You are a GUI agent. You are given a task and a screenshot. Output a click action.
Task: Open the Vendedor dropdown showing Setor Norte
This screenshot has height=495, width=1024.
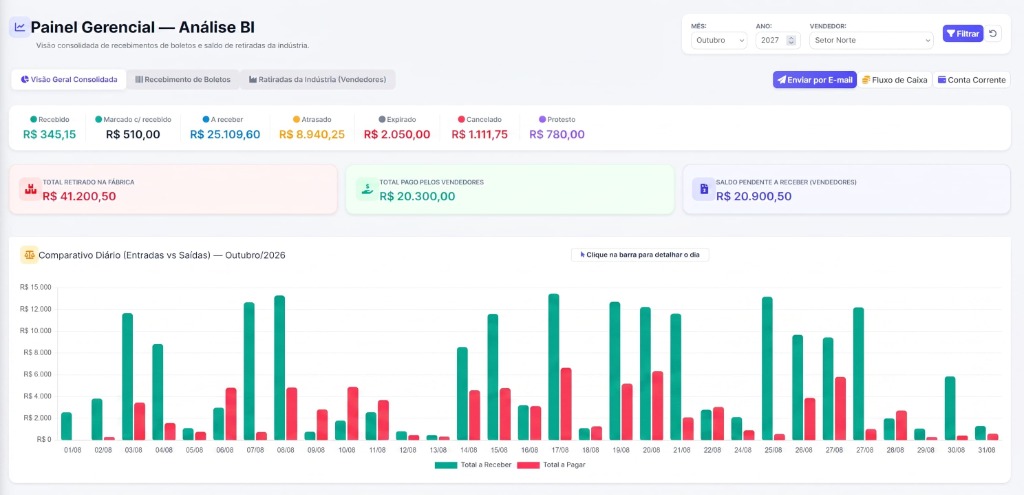[871, 40]
